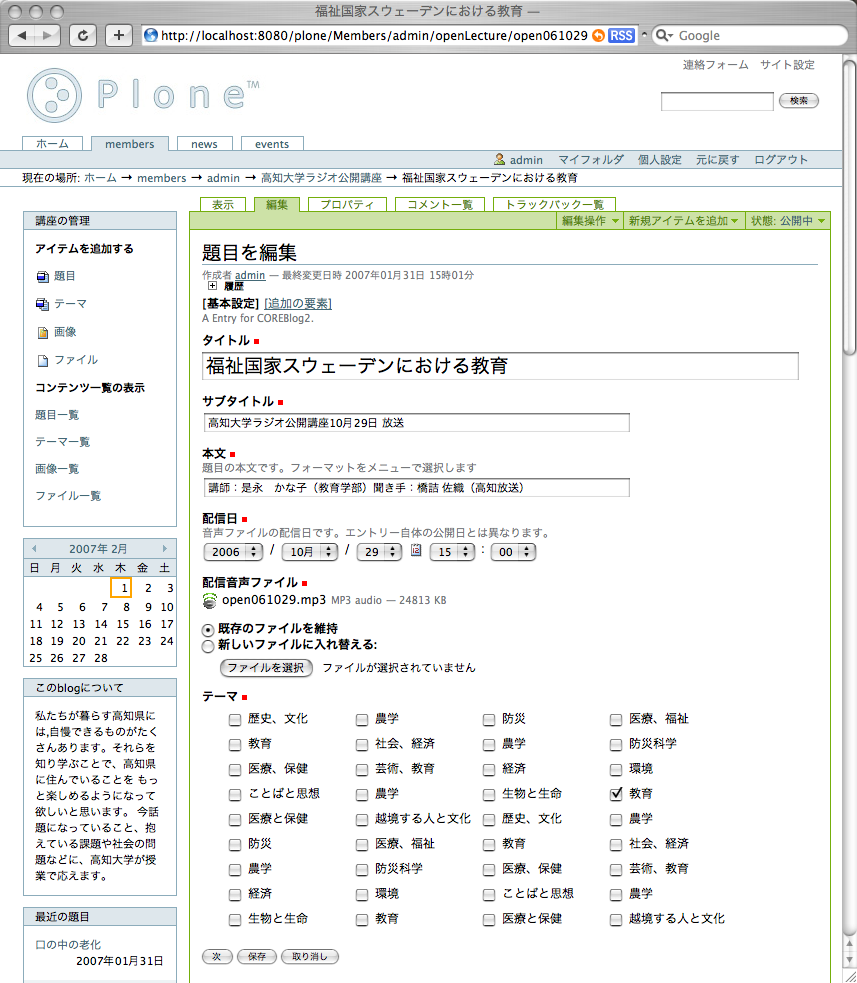Open the month 10月 dropdown

[x=310, y=552]
